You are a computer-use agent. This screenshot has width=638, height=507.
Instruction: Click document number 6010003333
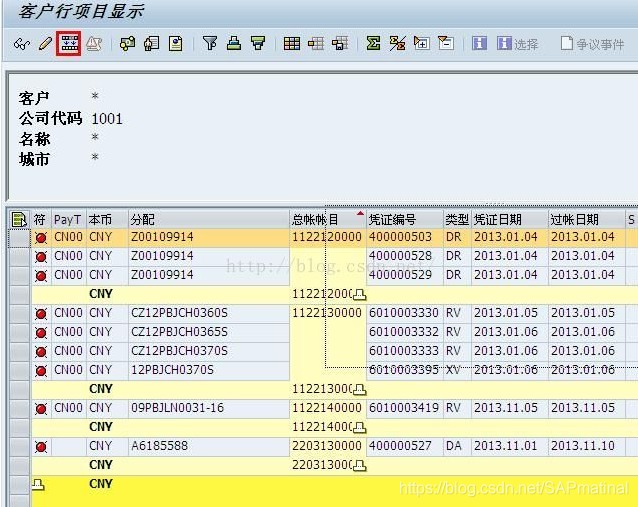(x=404, y=351)
